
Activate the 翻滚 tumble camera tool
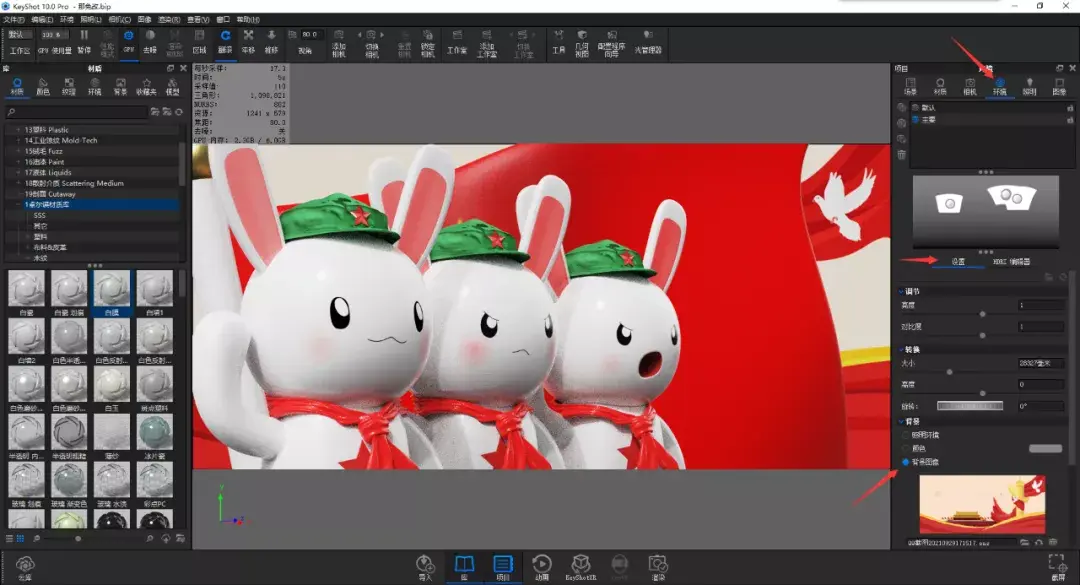(x=225, y=41)
